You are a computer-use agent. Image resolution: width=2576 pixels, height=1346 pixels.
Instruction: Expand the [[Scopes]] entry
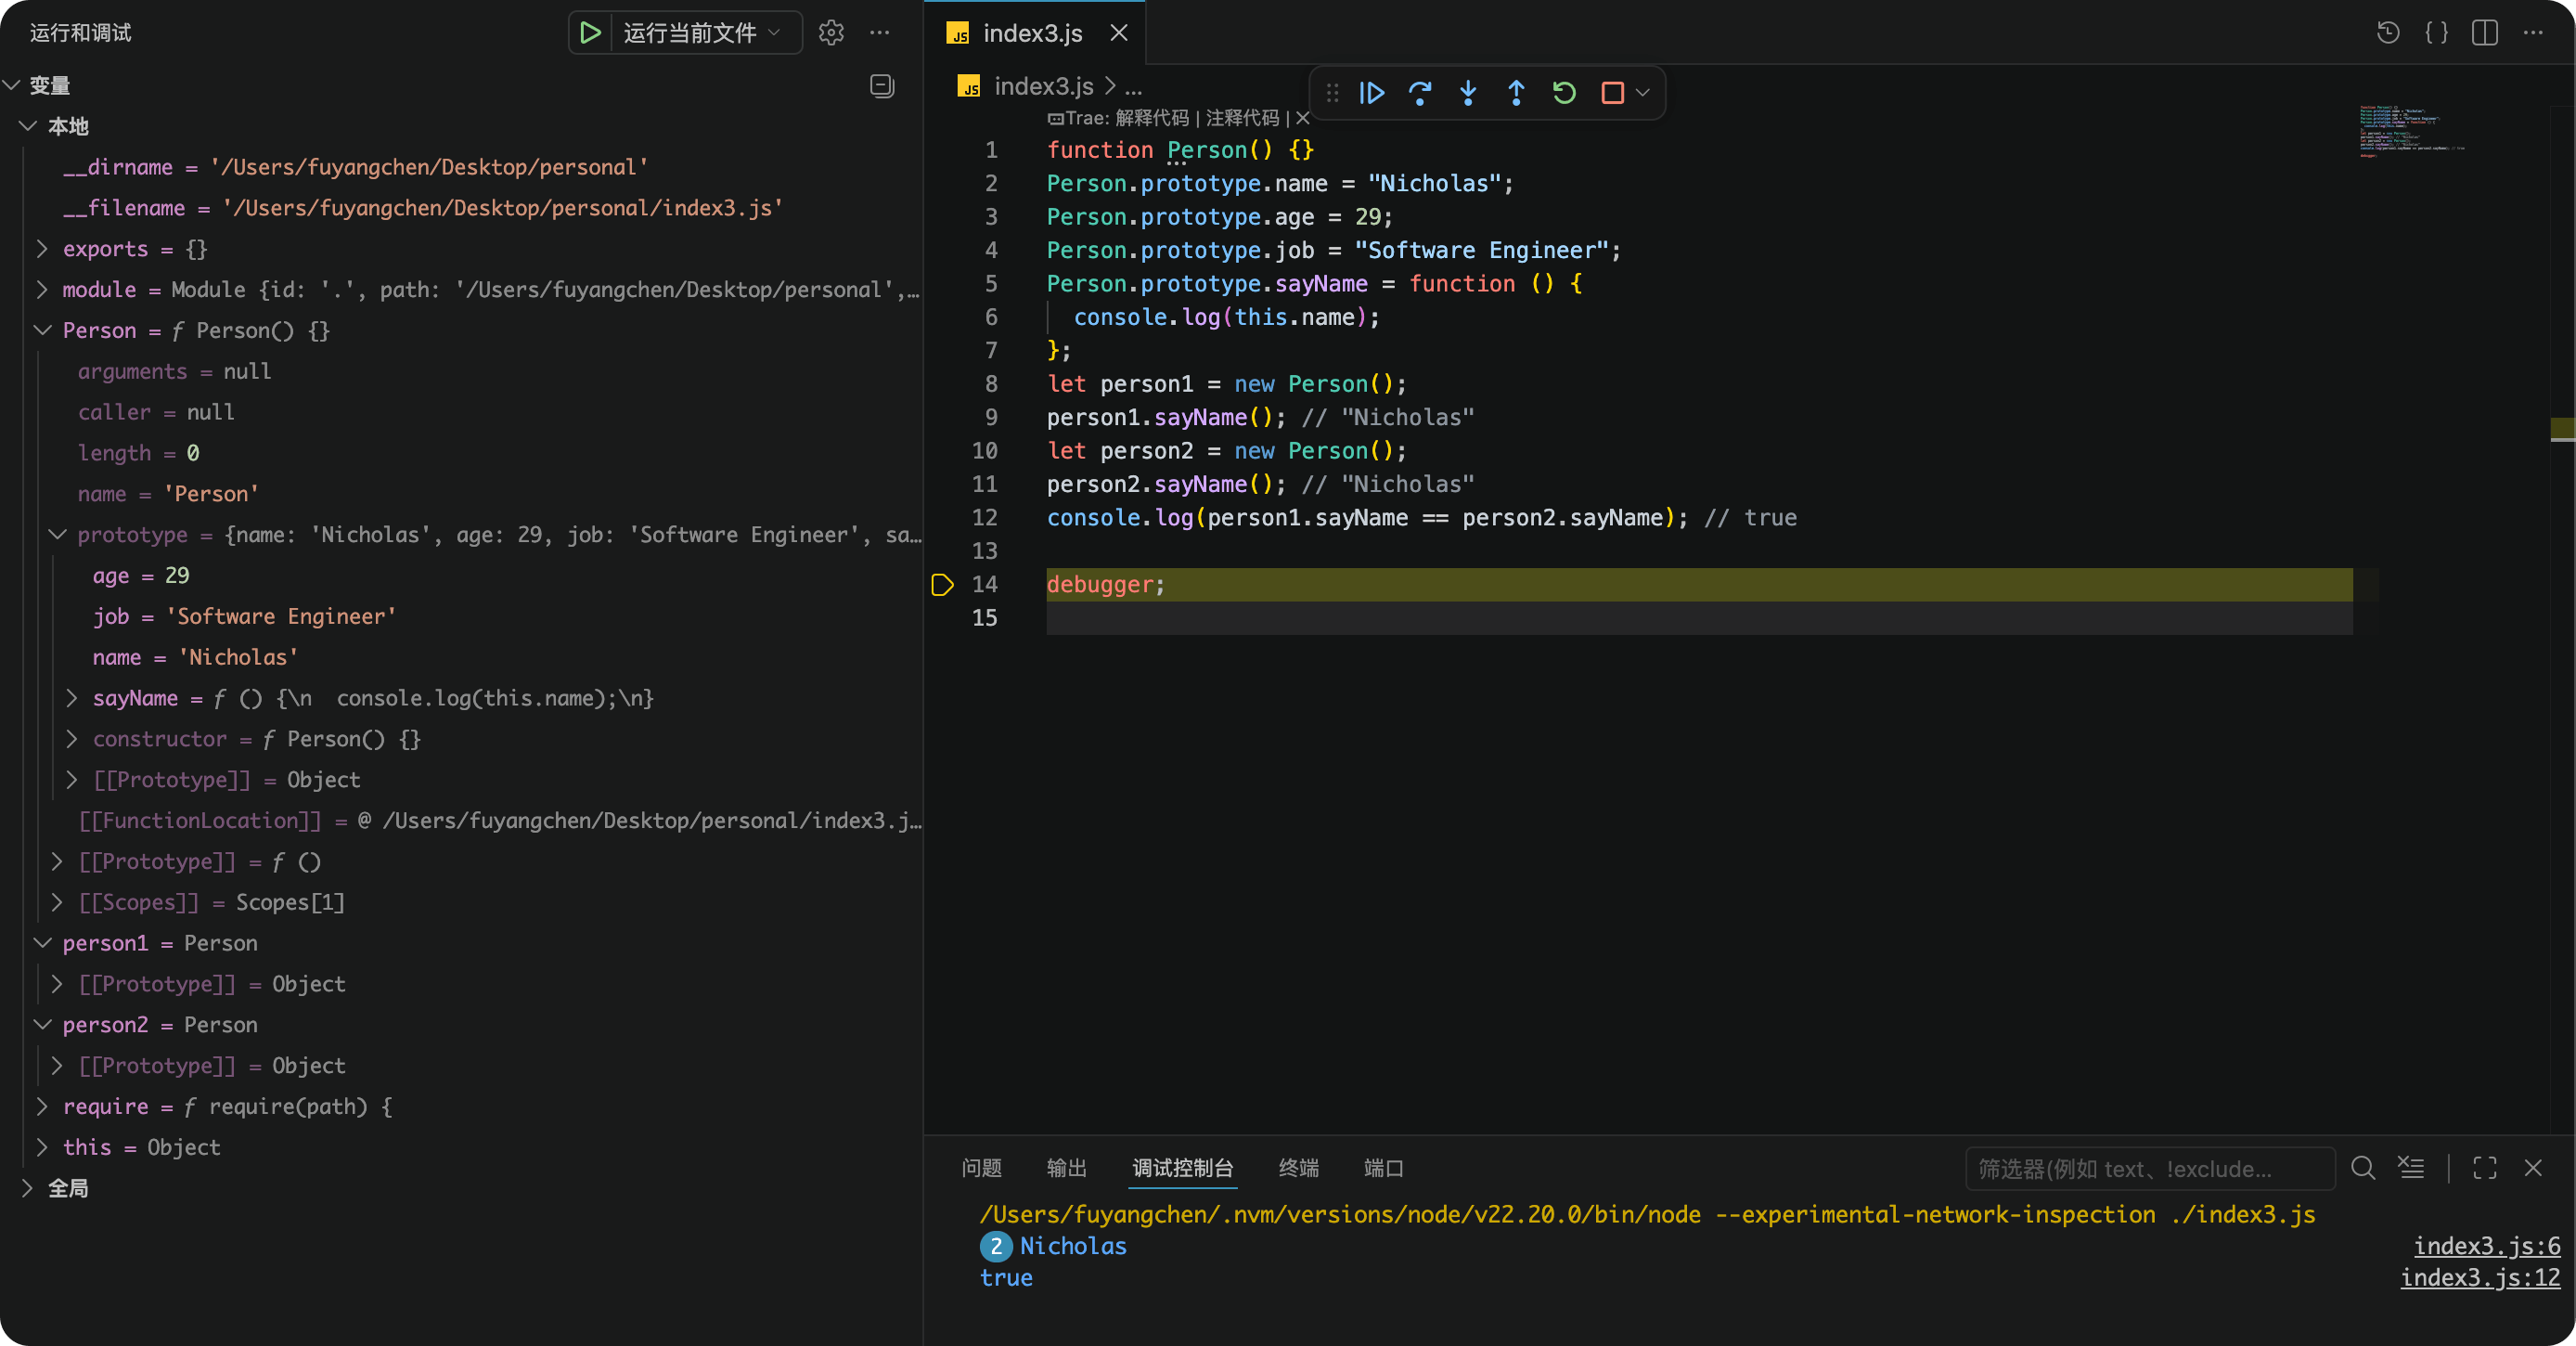point(57,902)
